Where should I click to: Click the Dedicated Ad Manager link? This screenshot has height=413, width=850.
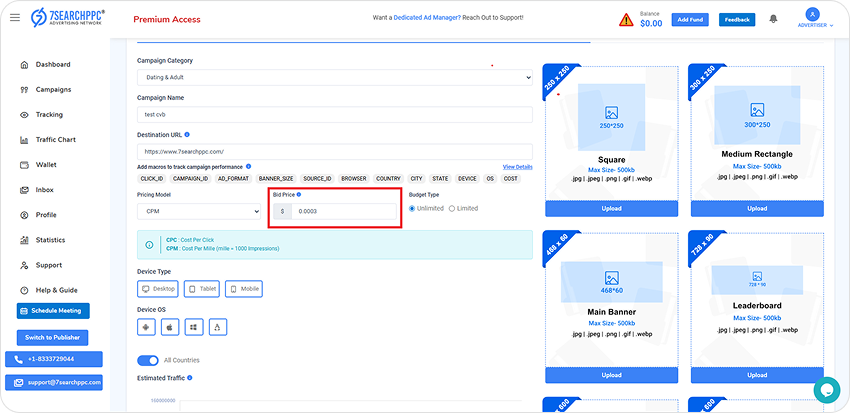click(x=427, y=18)
